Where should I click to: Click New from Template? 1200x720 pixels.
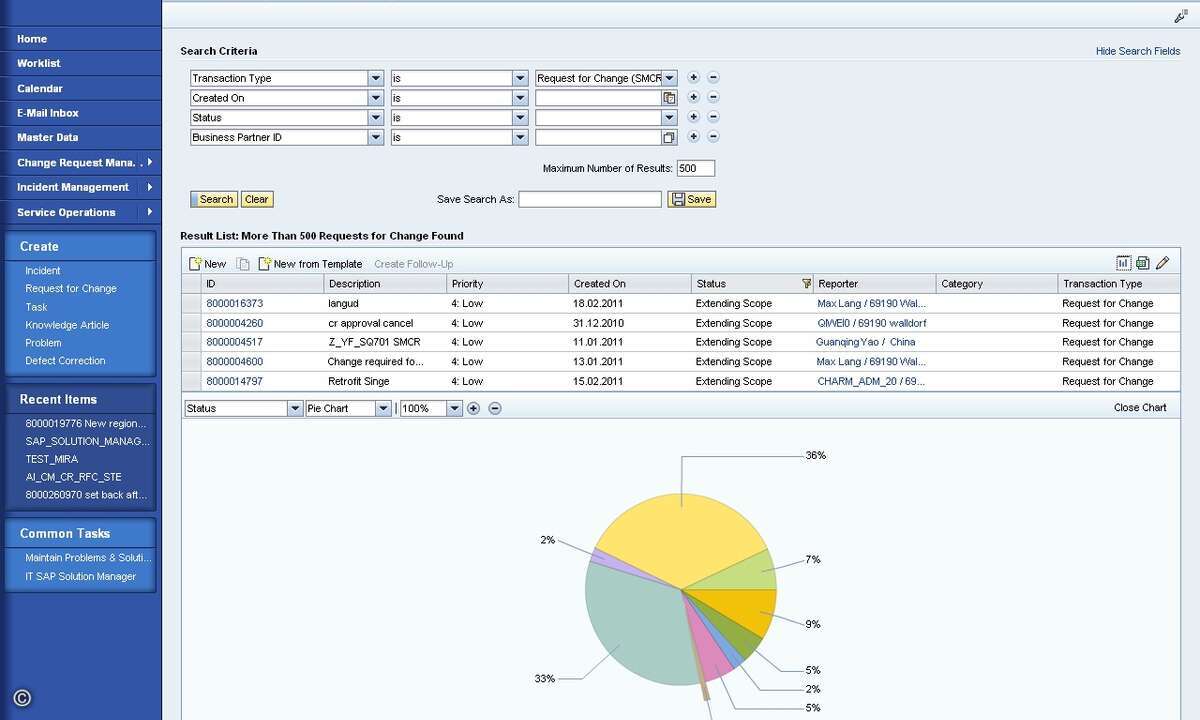(310, 264)
